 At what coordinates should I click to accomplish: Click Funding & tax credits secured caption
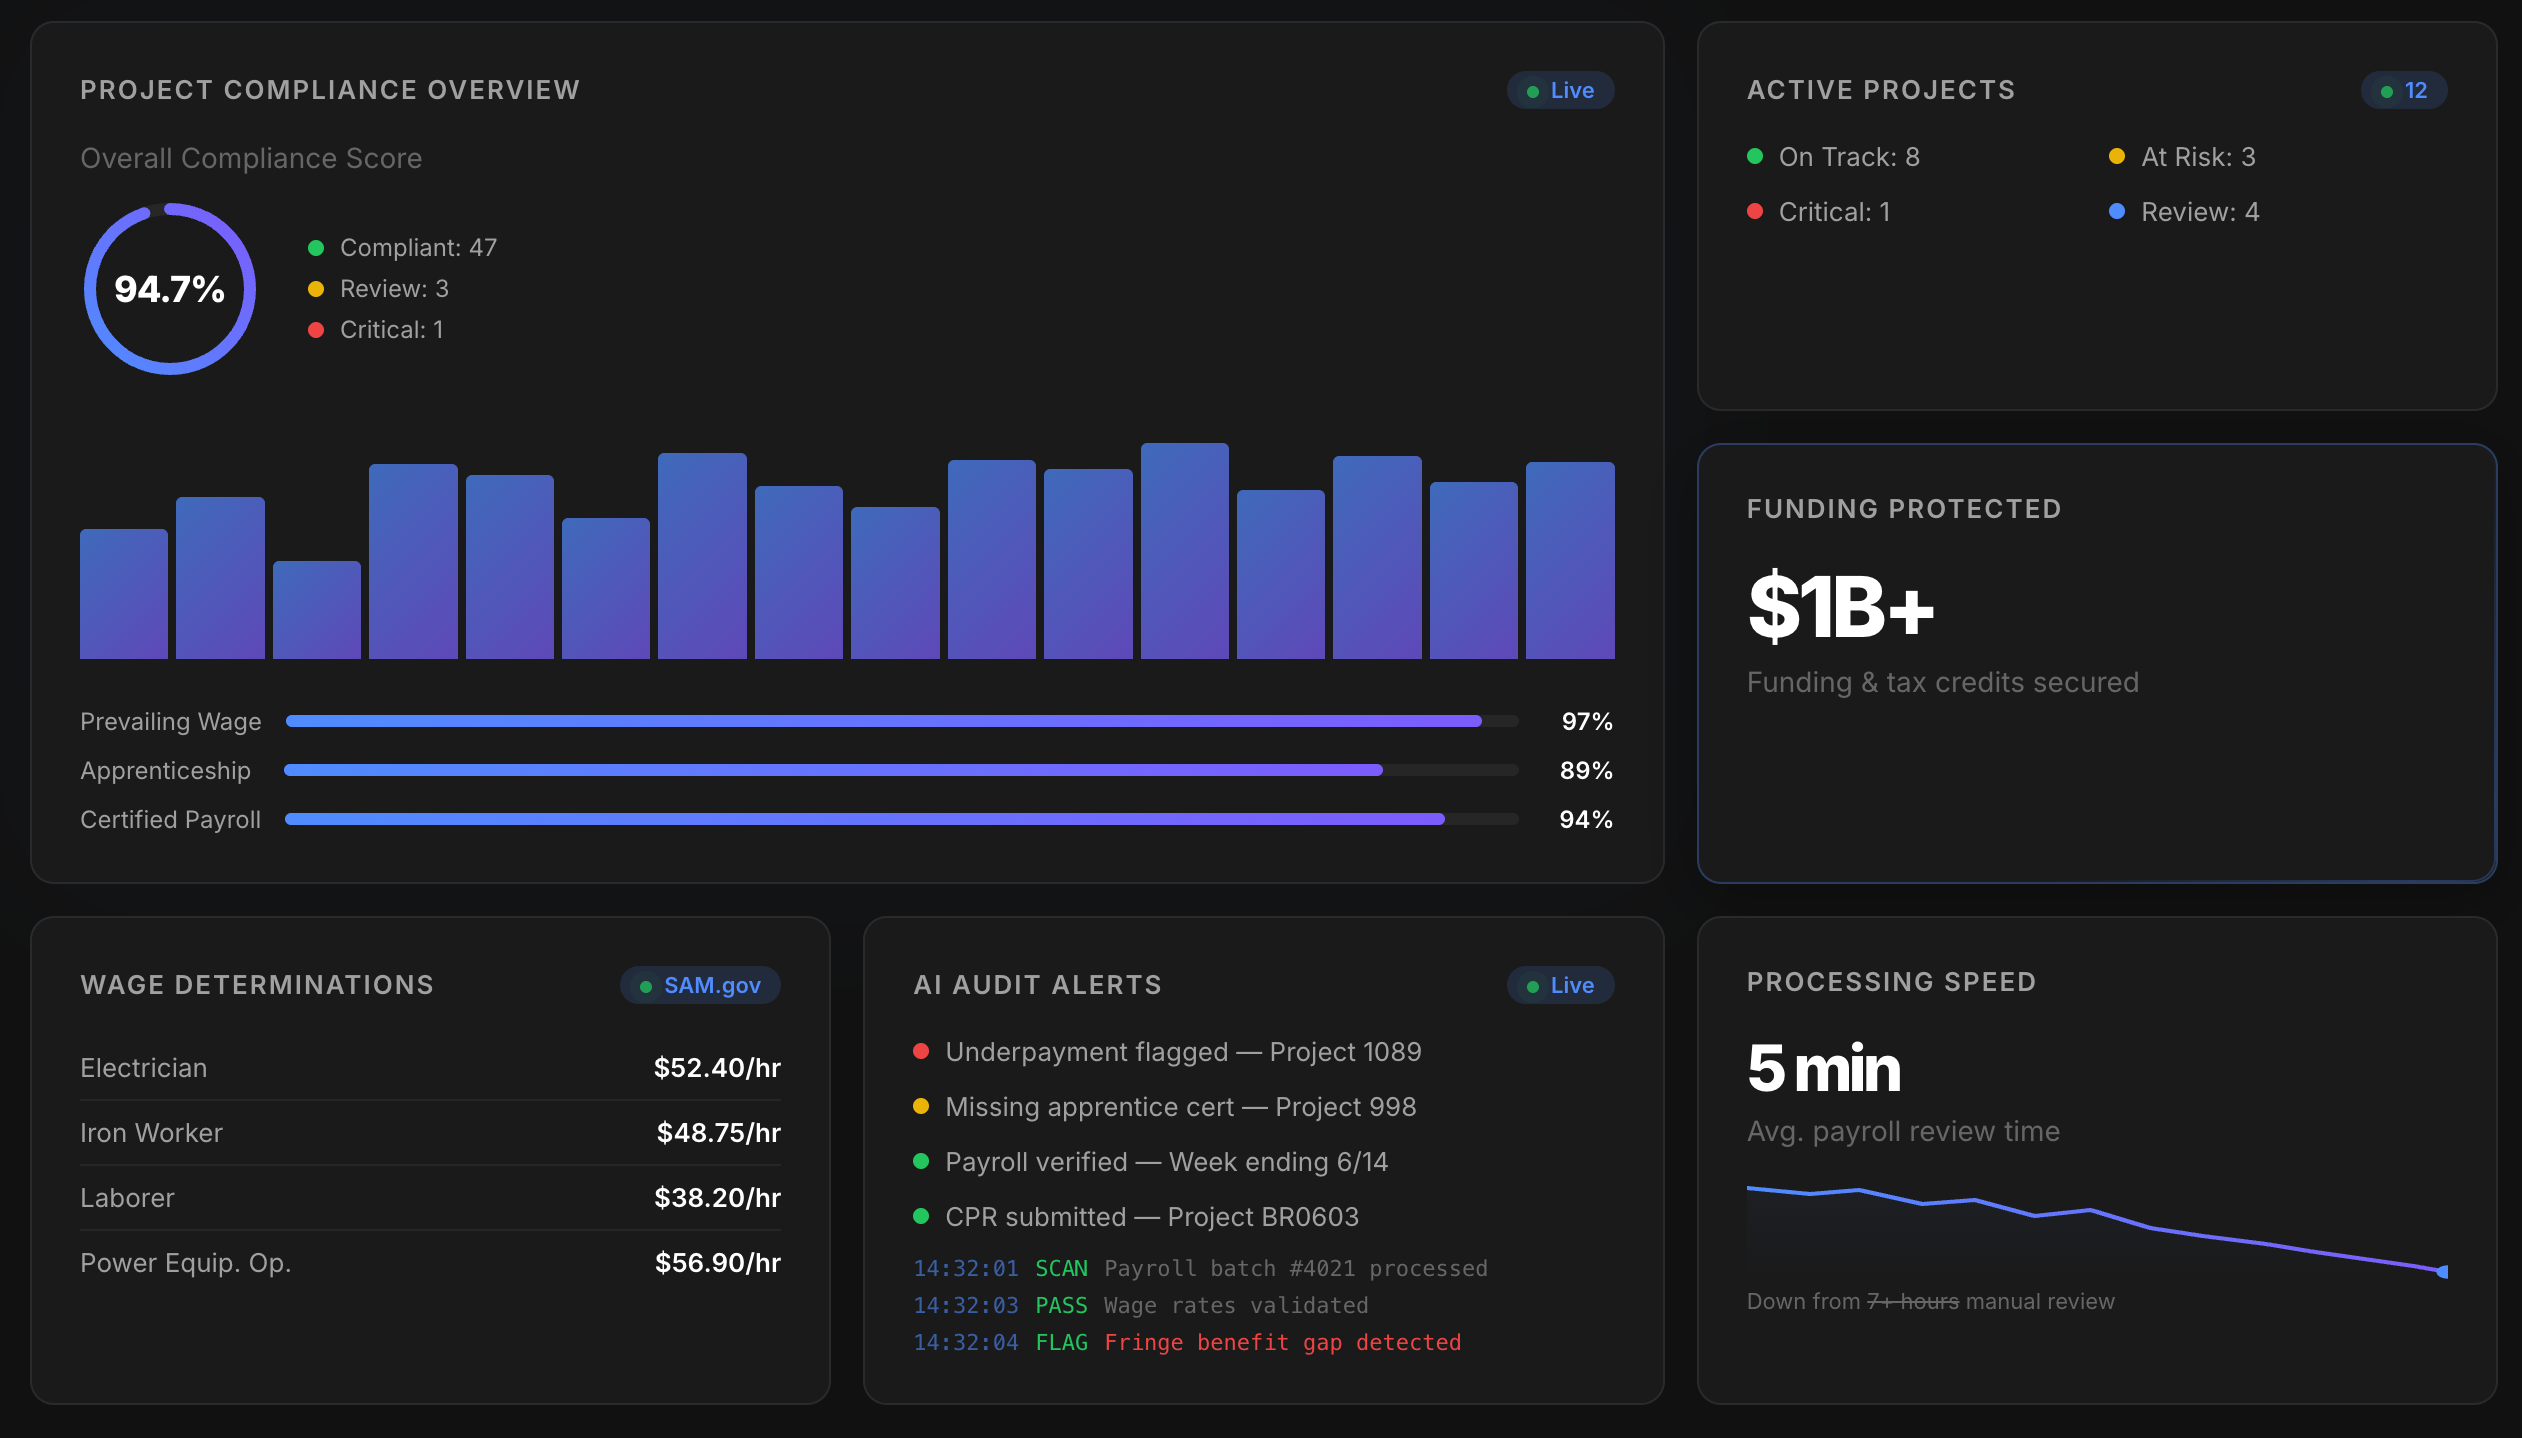(x=1943, y=682)
